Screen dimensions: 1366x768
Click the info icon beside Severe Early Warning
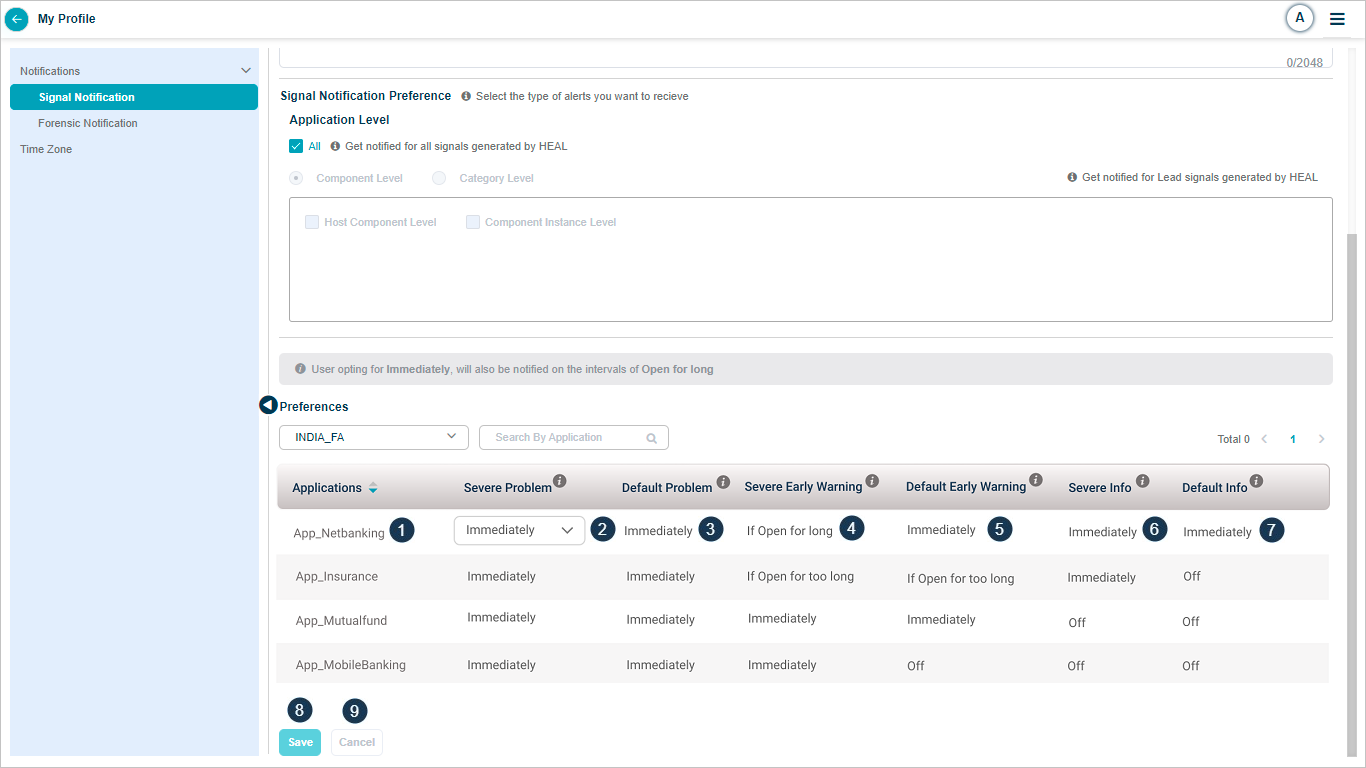pyautogui.click(x=872, y=481)
